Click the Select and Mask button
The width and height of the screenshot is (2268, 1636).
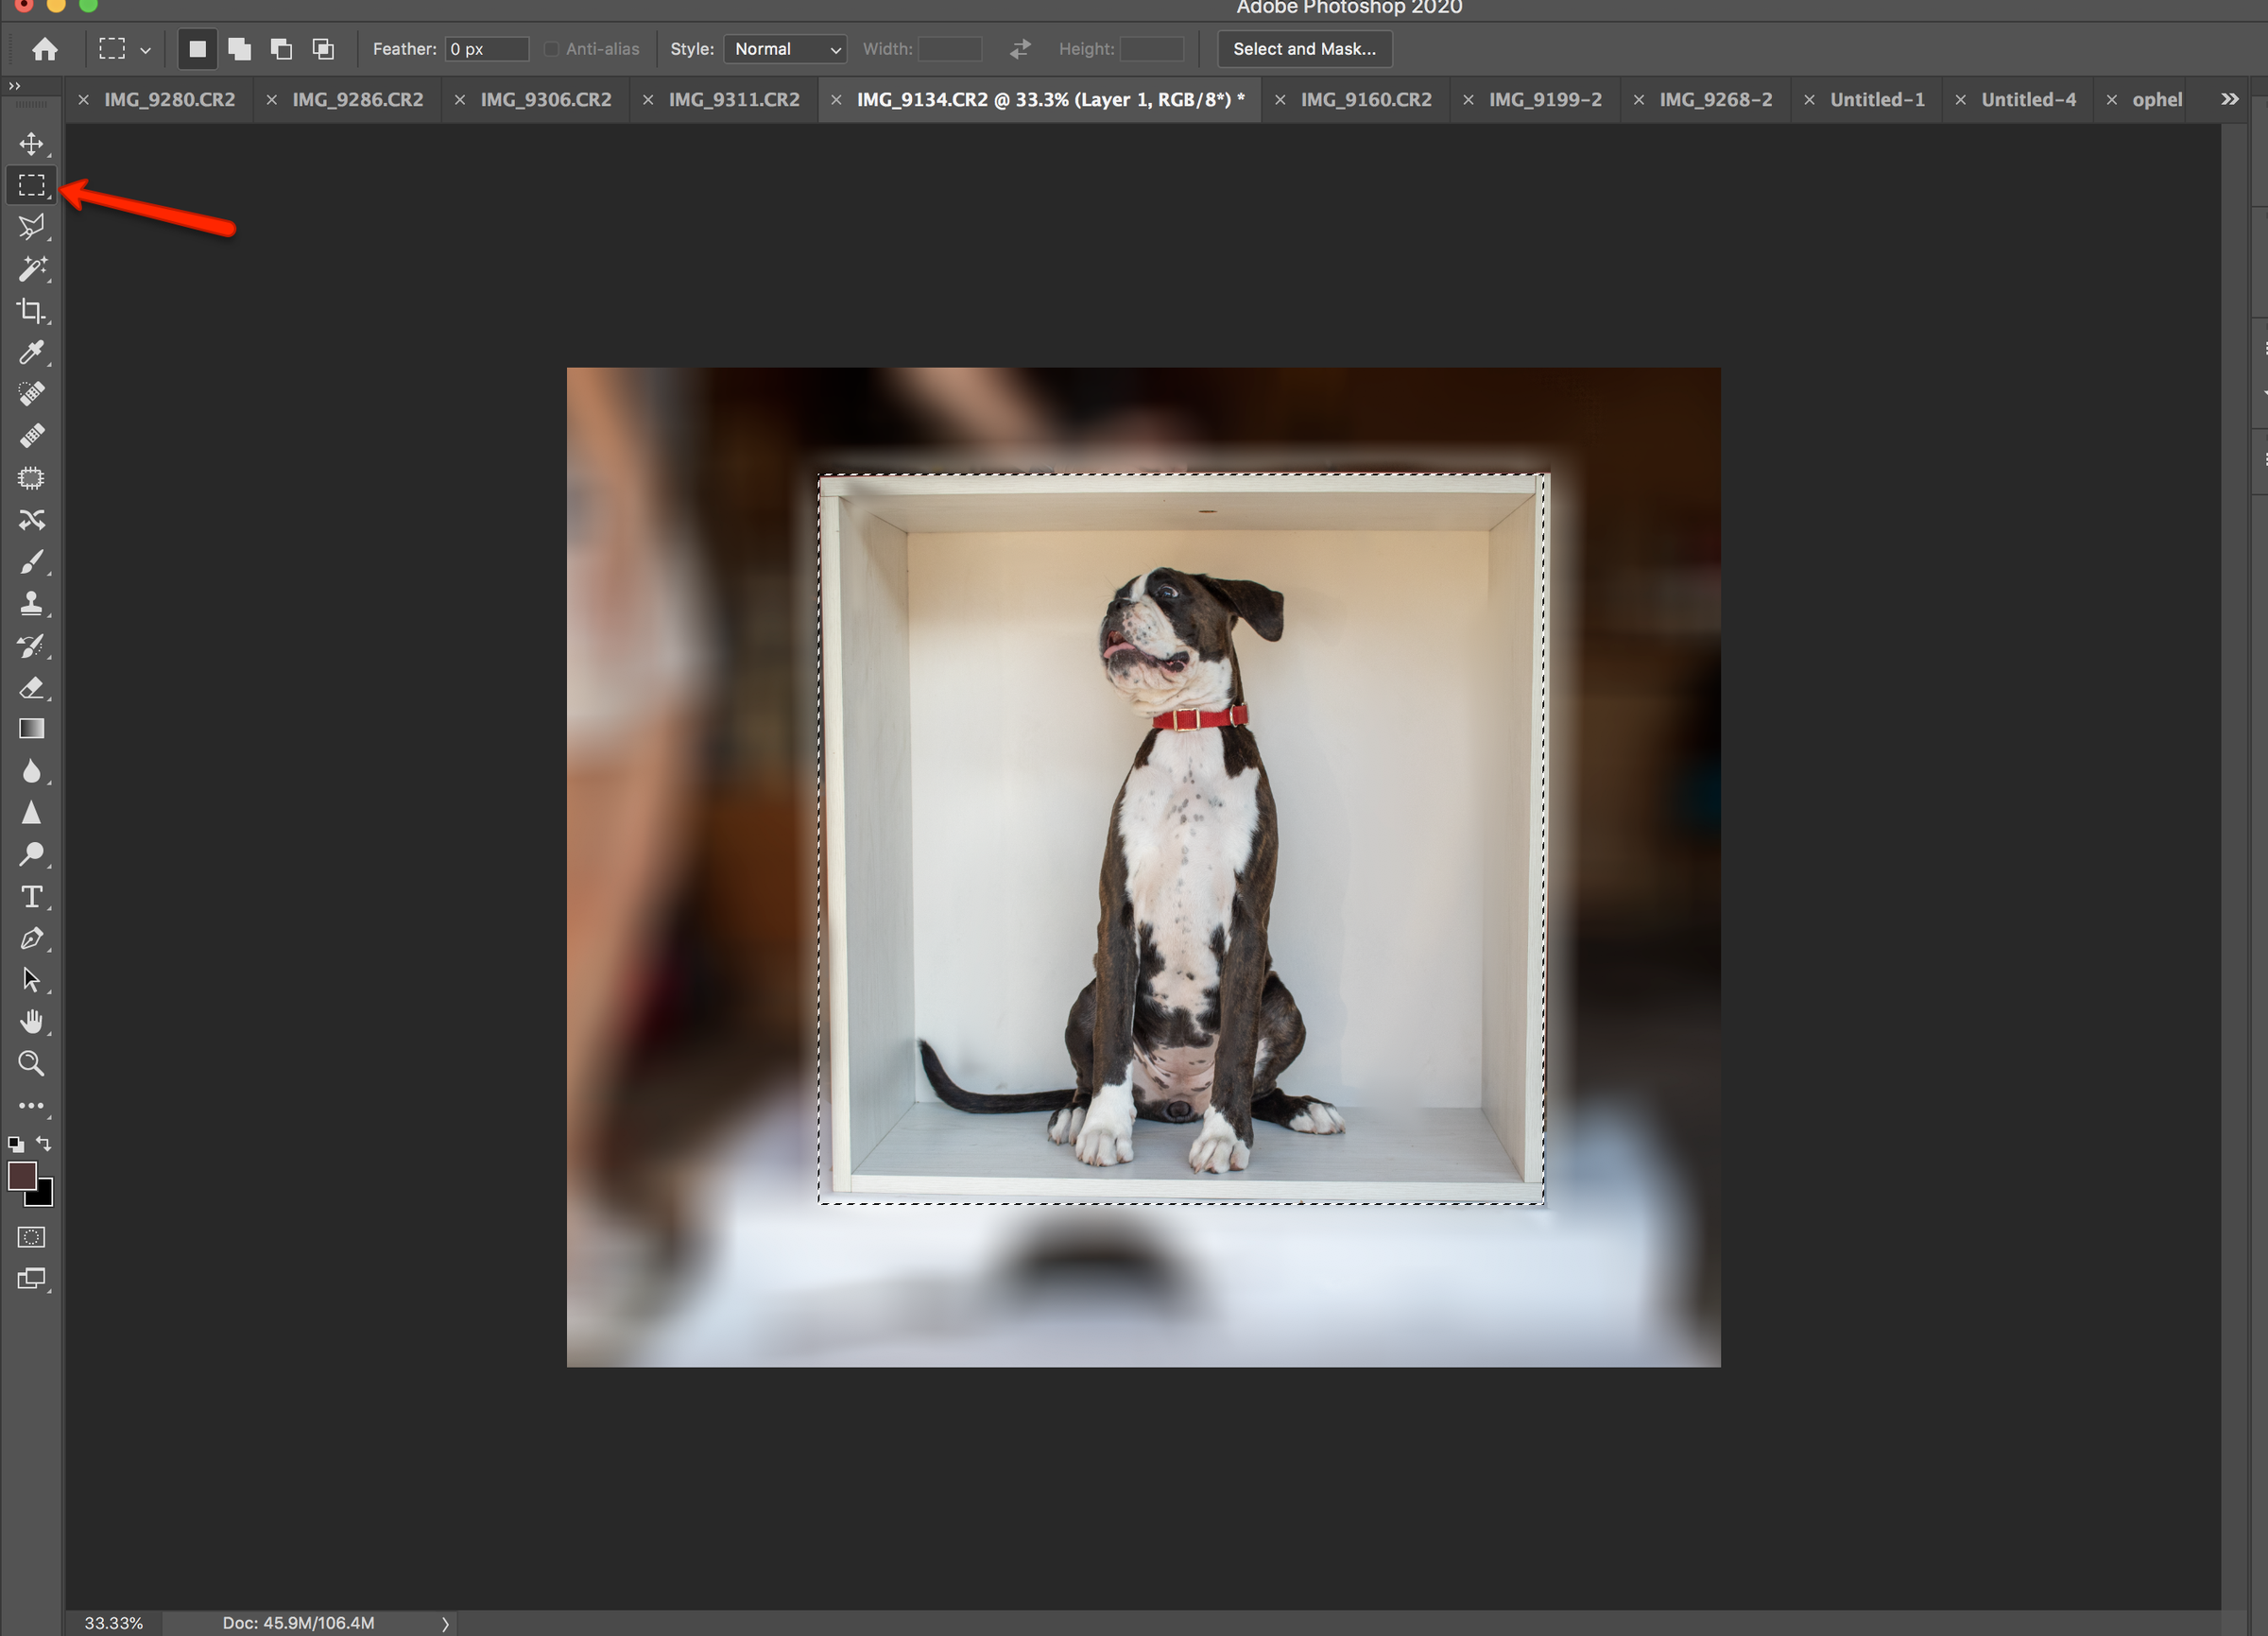[x=1303, y=48]
